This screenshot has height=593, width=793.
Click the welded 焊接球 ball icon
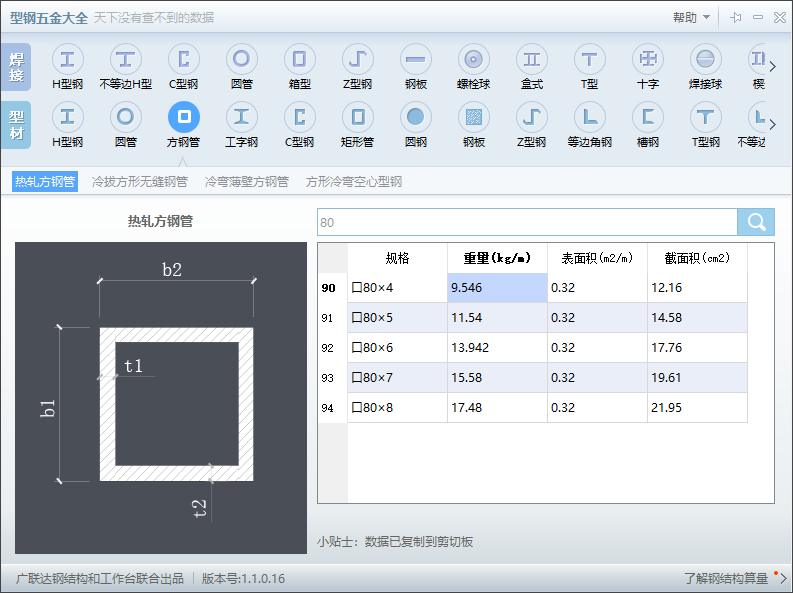706,61
